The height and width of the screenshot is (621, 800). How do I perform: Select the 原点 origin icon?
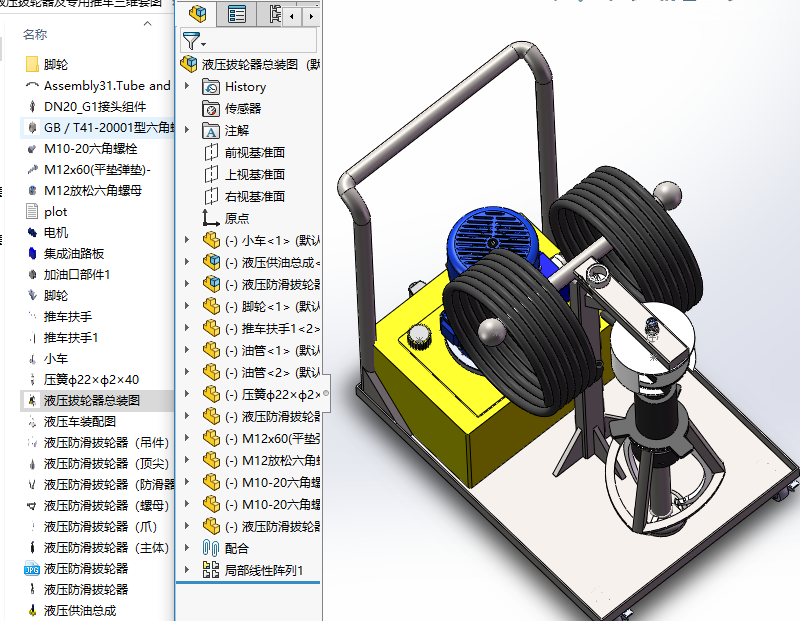pyautogui.click(x=211, y=218)
